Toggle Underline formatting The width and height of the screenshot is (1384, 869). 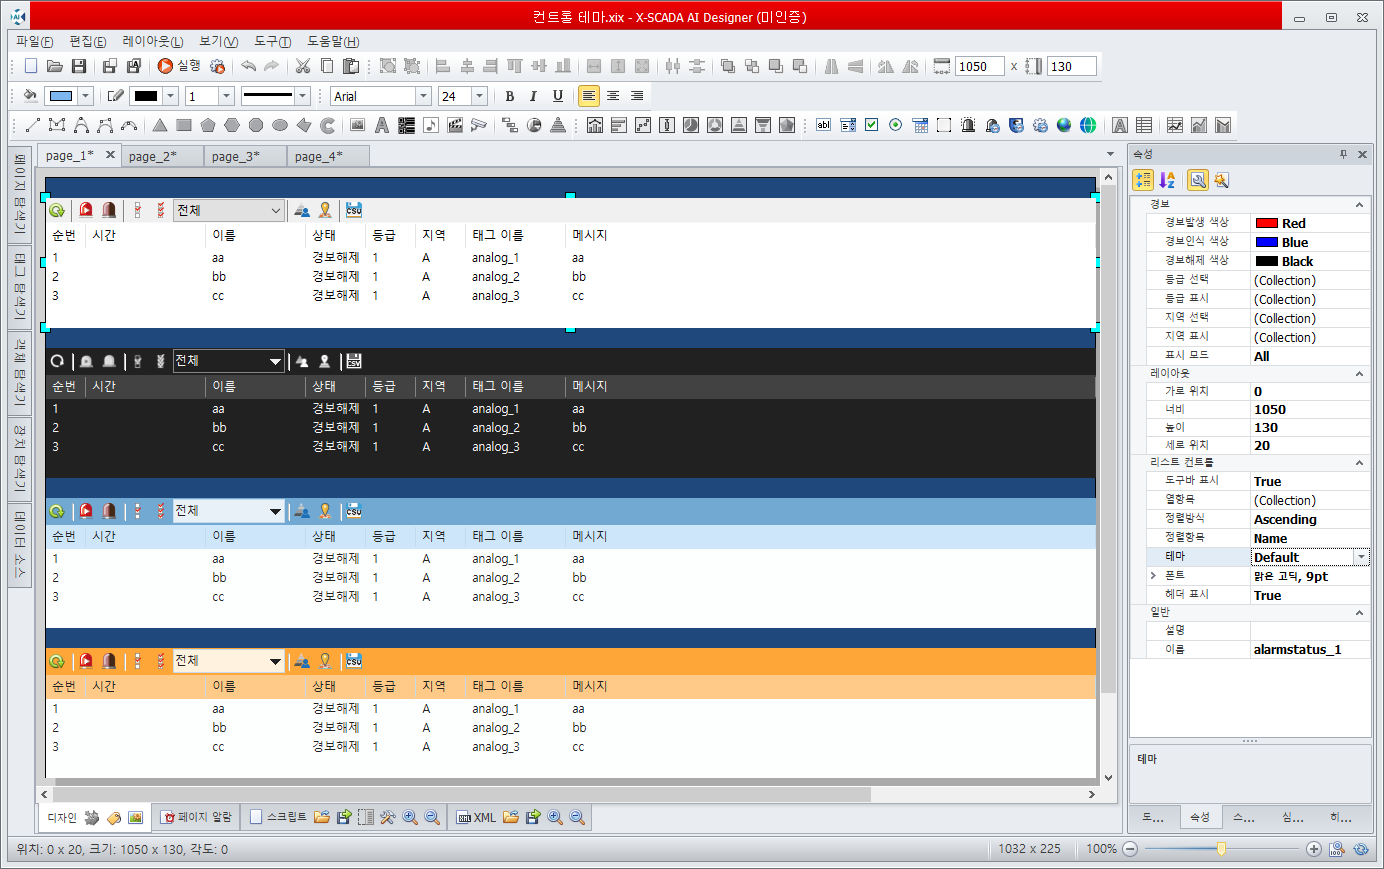(557, 96)
